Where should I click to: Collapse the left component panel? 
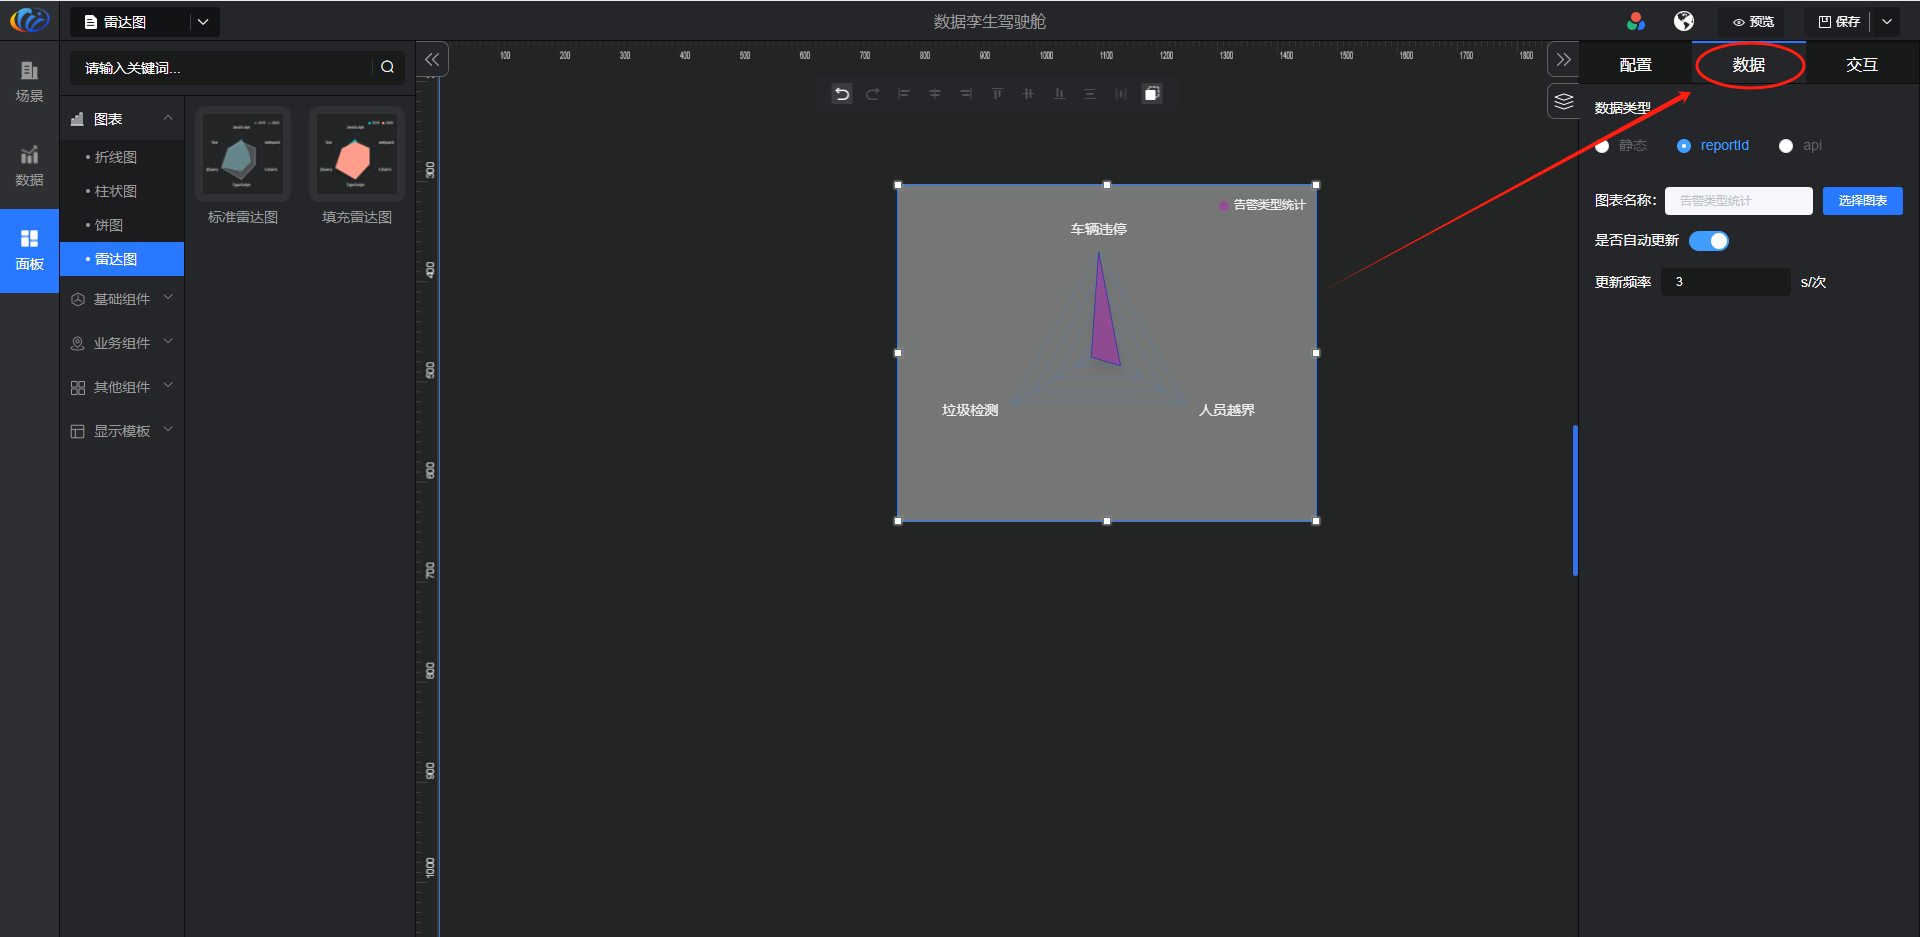pyautogui.click(x=432, y=60)
